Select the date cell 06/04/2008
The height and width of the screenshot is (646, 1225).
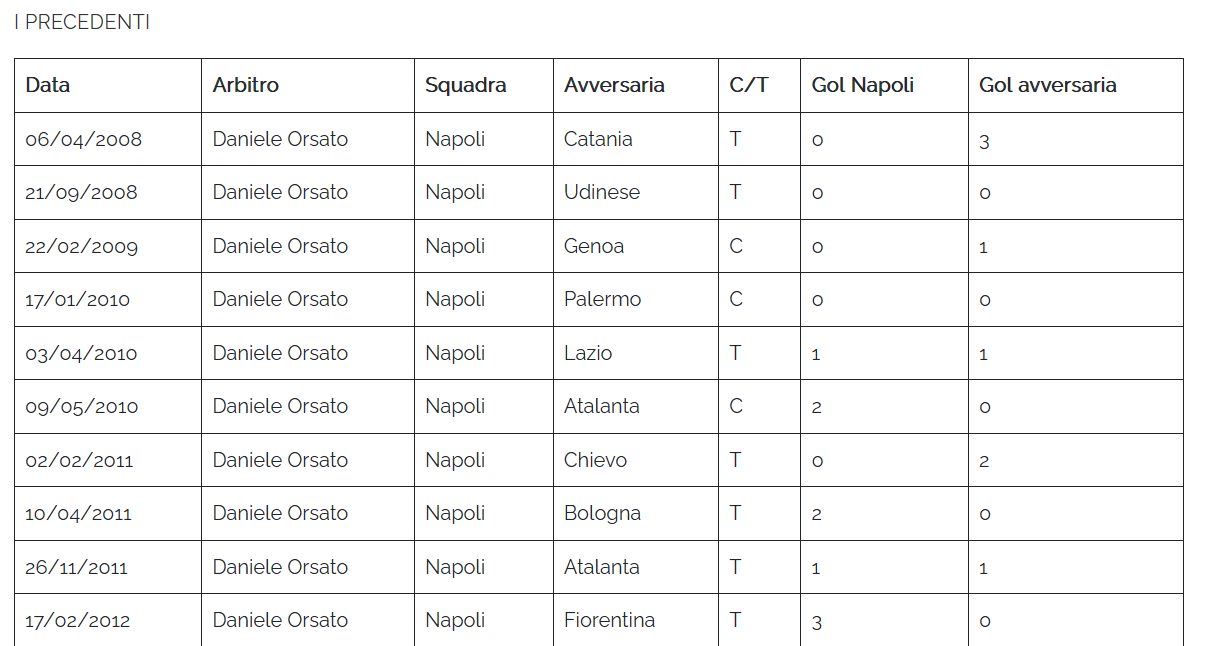[x=84, y=139]
